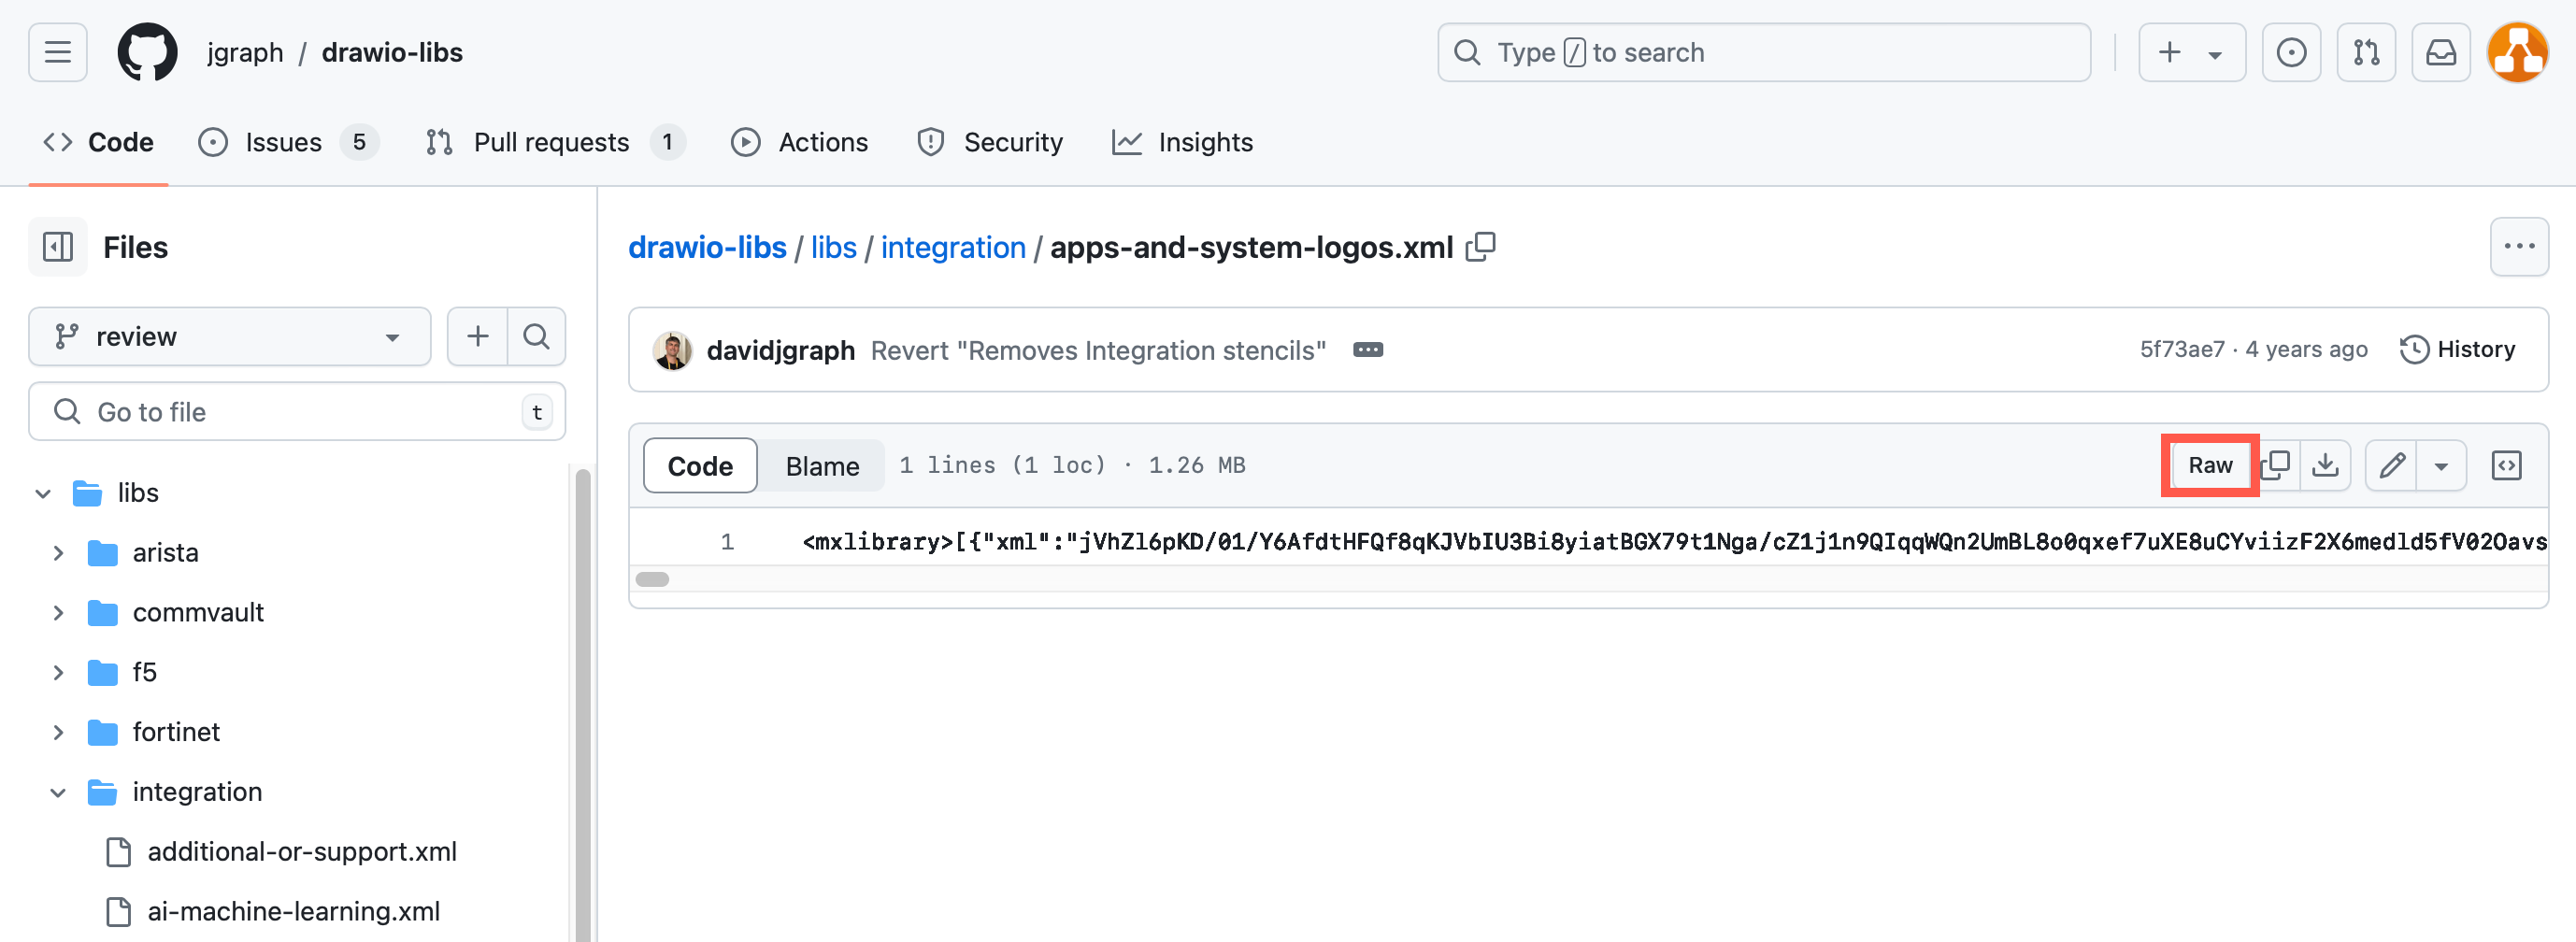Copy the file path next to apps-and-system-logos.xml
This screenshot has height=942, width=2576.
pyautogui.click(x=1482, y=247)
